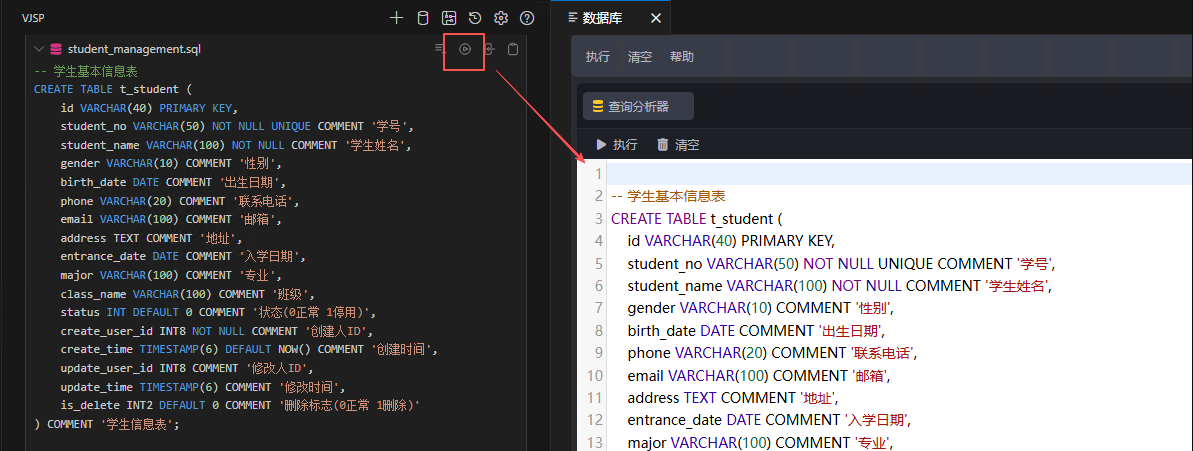Open the history clock icon
Image resolution: width=1193 pixels, height=451 pixels.
tap(475, 18)
